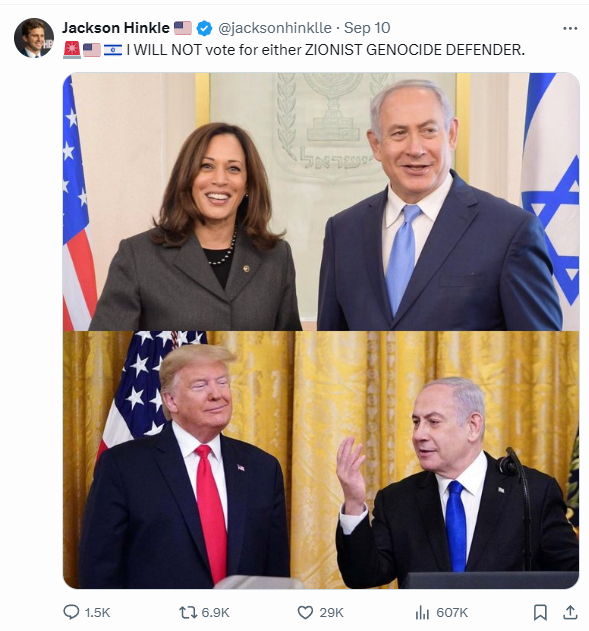Open the author's profile picture avatar

point(34,38)
